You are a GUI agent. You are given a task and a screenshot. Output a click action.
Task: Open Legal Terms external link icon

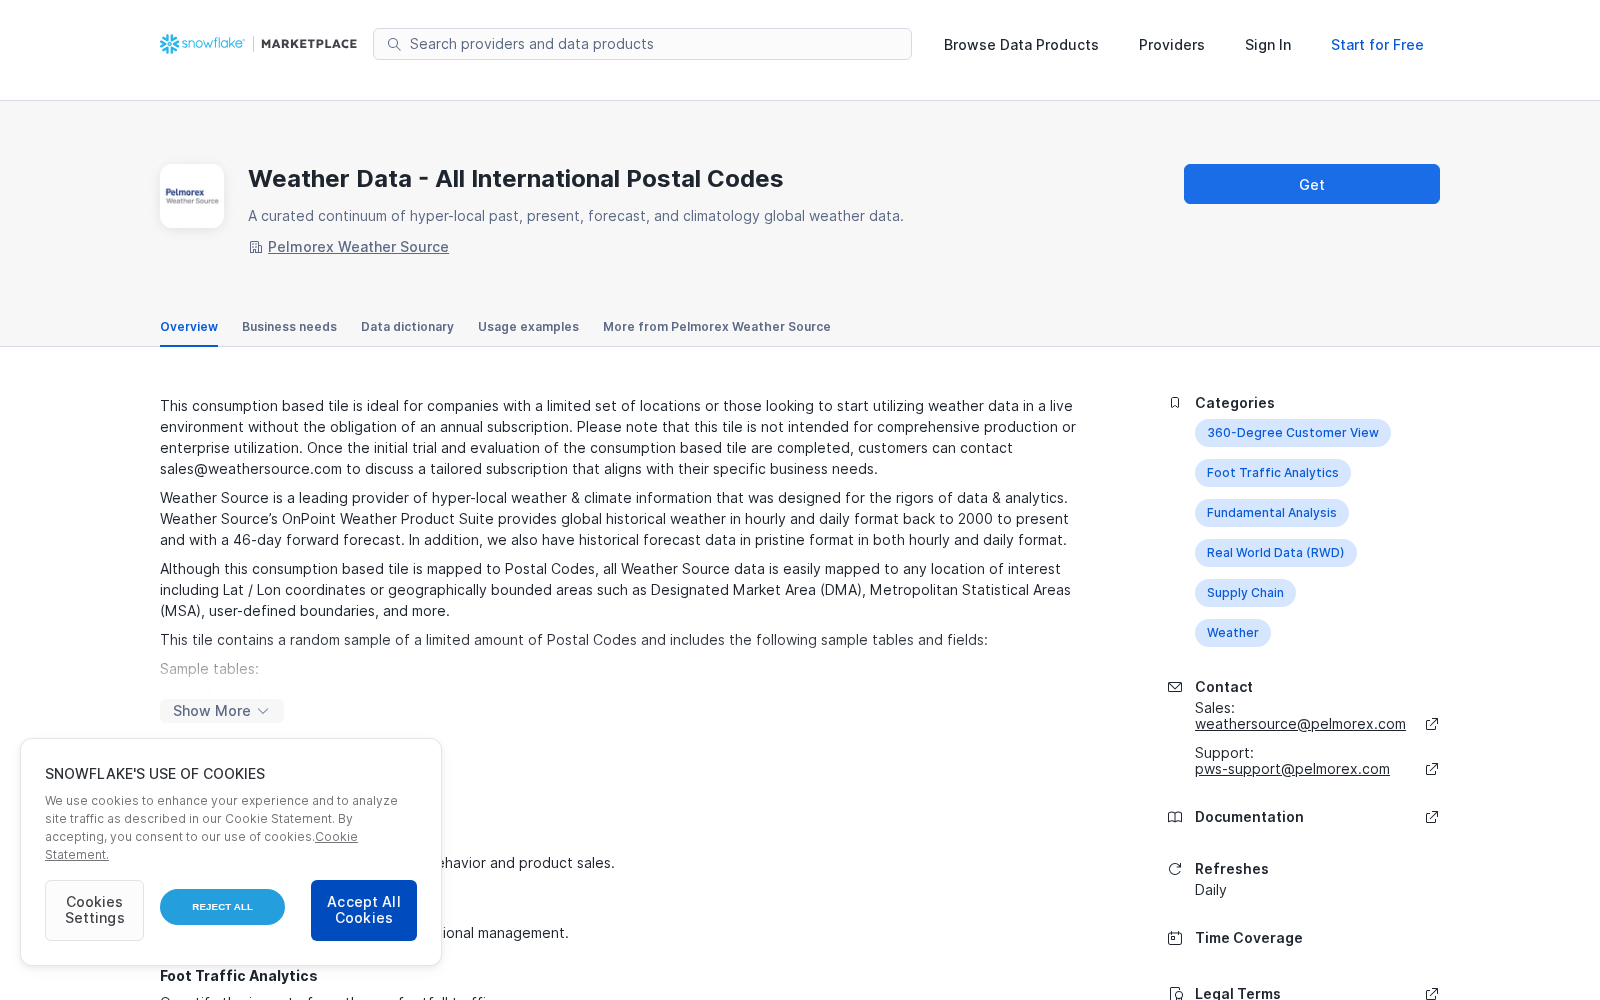coord(1432,994)
